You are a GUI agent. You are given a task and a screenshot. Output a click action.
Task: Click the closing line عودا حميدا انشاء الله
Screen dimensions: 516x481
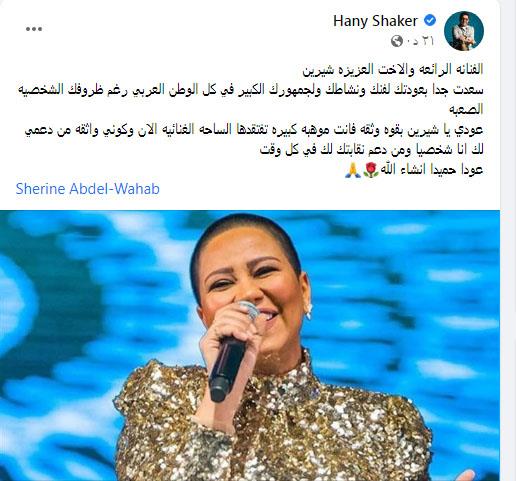tap(432, 170)
